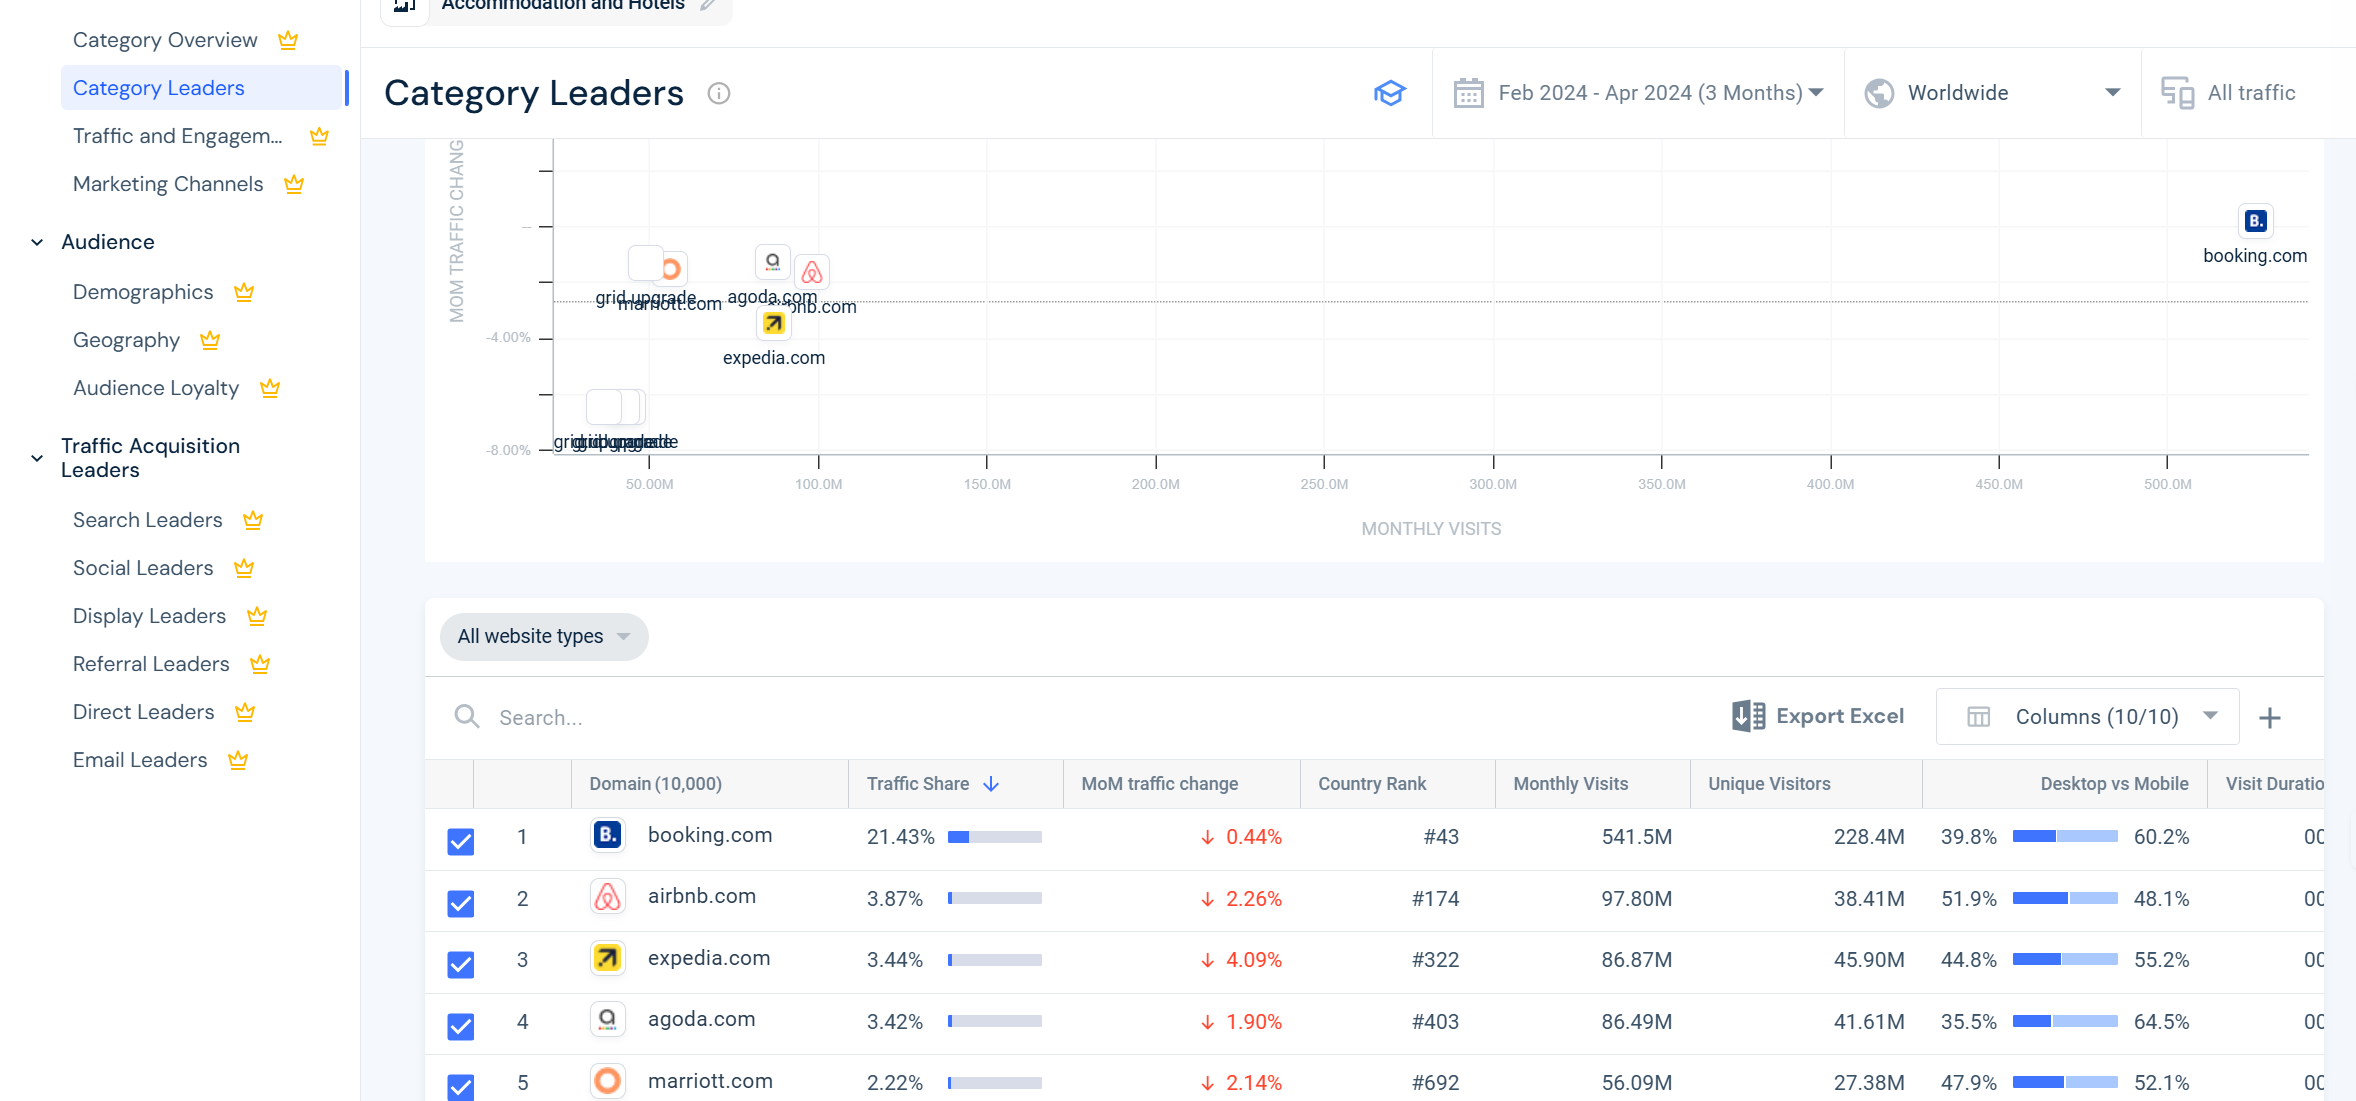Collapse the Traffic Acquisition Leaders section
The height and width of the screenshot is (1101, 2356).
37,458
